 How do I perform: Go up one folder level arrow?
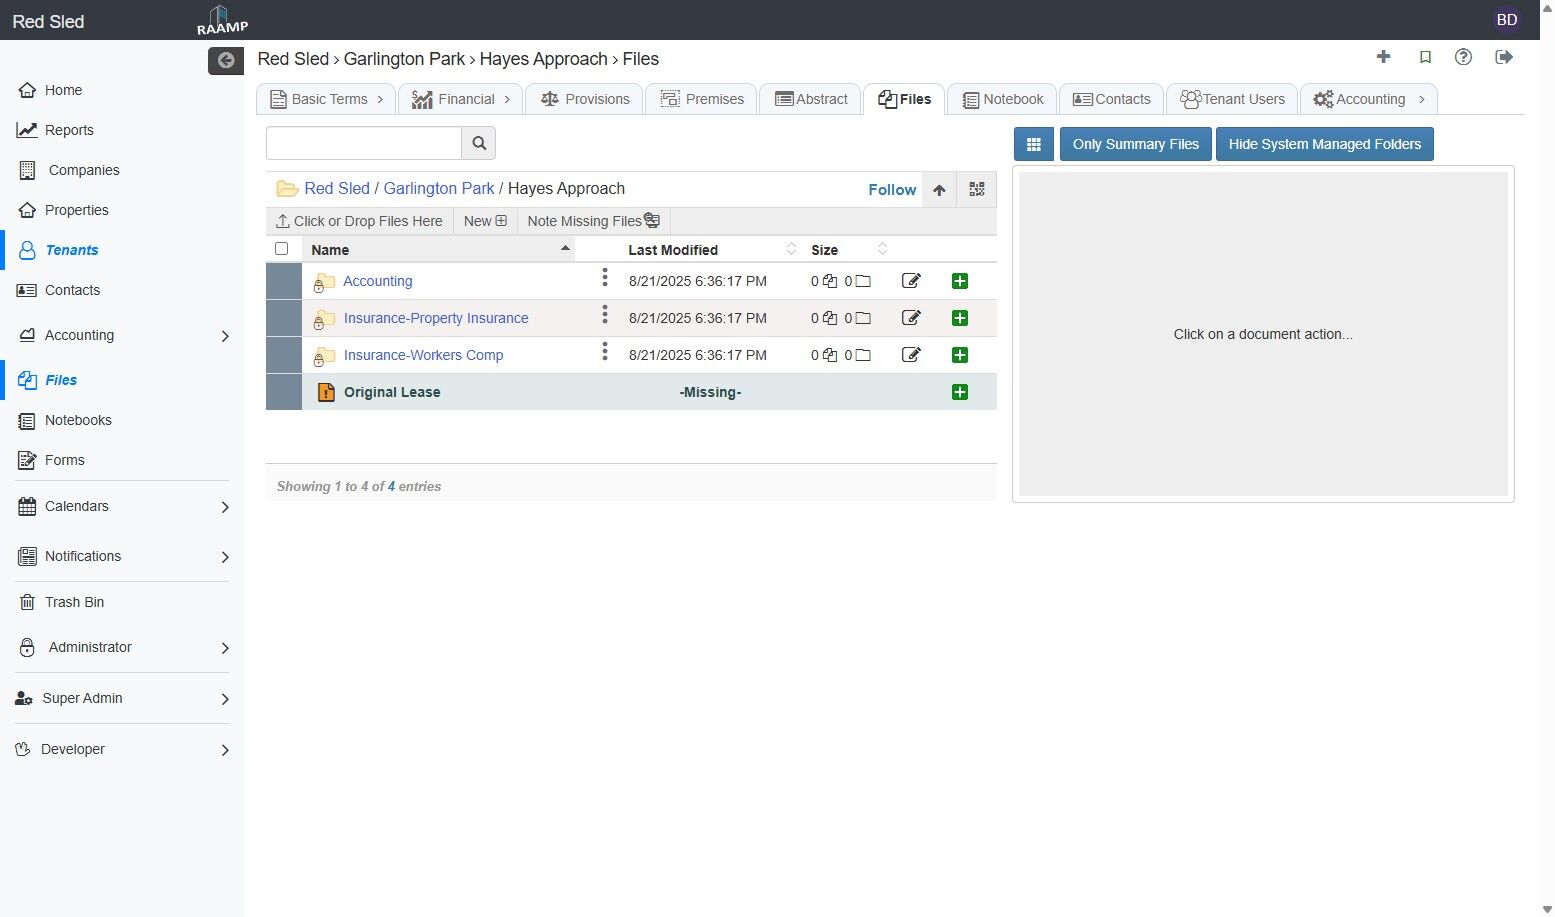[939, 190]
